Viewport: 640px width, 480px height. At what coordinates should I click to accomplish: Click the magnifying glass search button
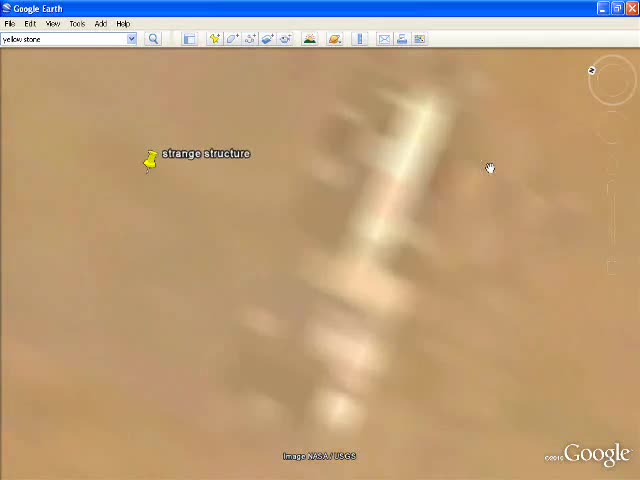pyautogui.click(x=153, y=39)
